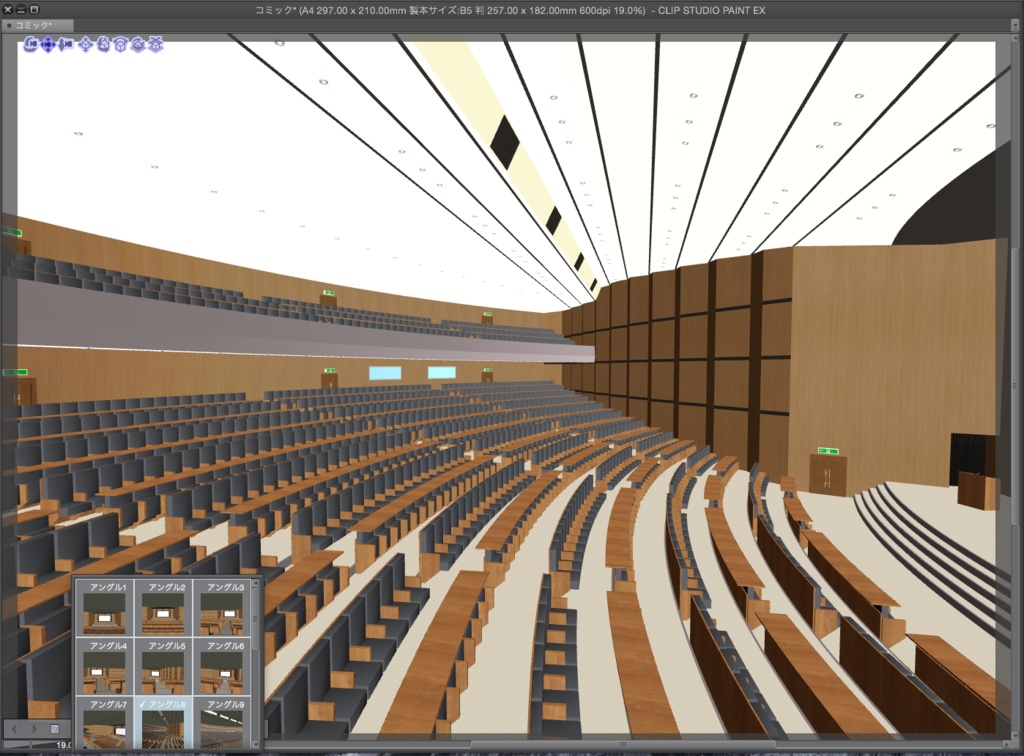Select the camera rotate manipulator icon
The width and height of the screenshot is (1024, 756).
click(x=30, y=45)
